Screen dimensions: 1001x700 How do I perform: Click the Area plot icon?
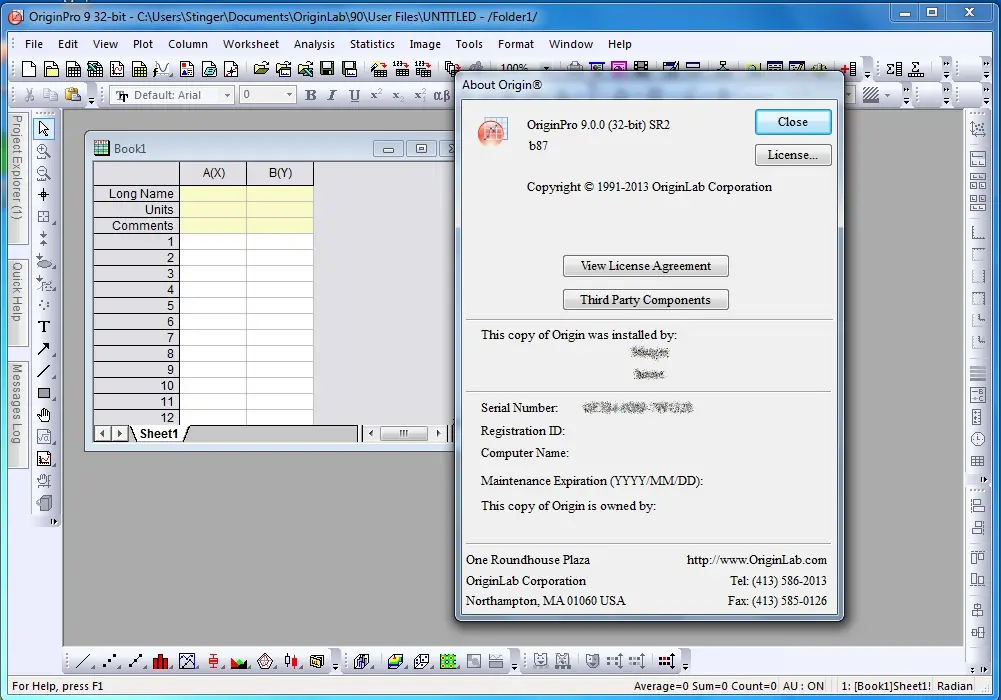tap(239, 662)
